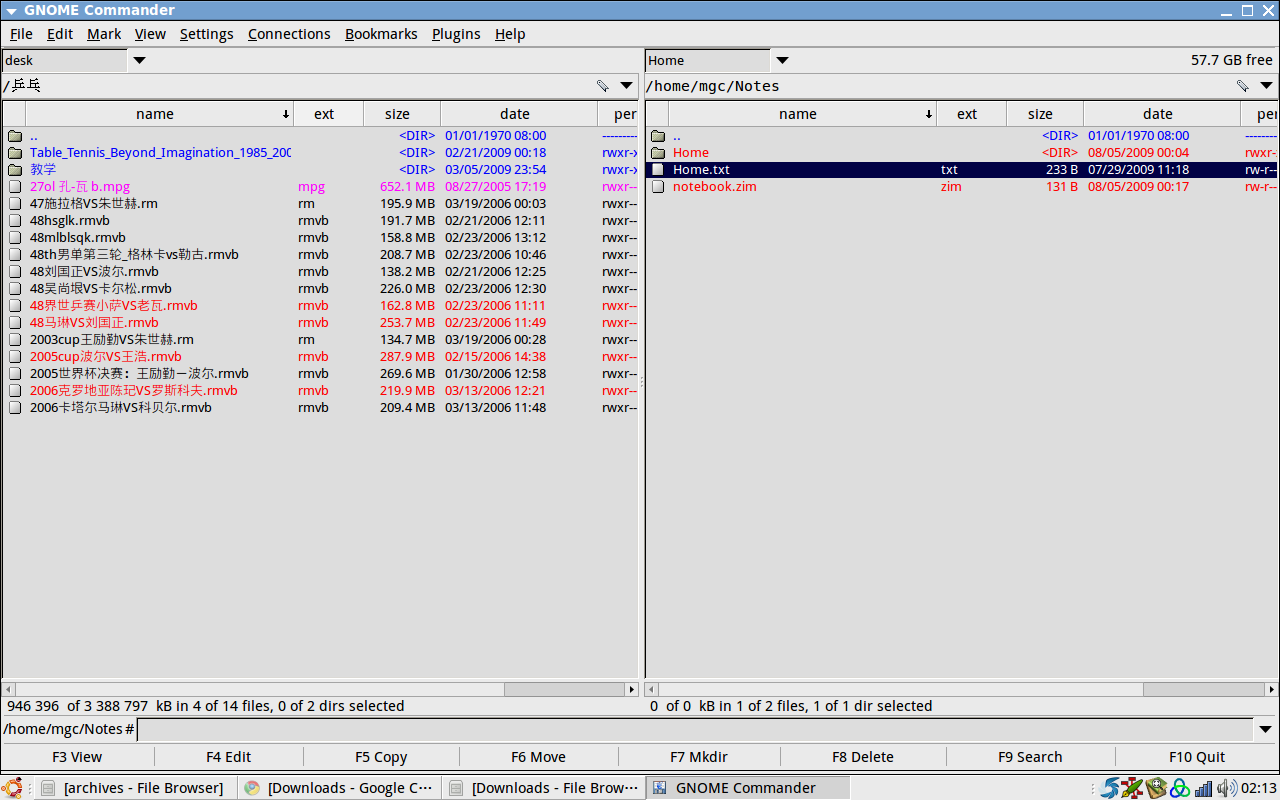Open the Mark menu
The width and height of the screenshot is (1280, 800).
pos(104,34)
